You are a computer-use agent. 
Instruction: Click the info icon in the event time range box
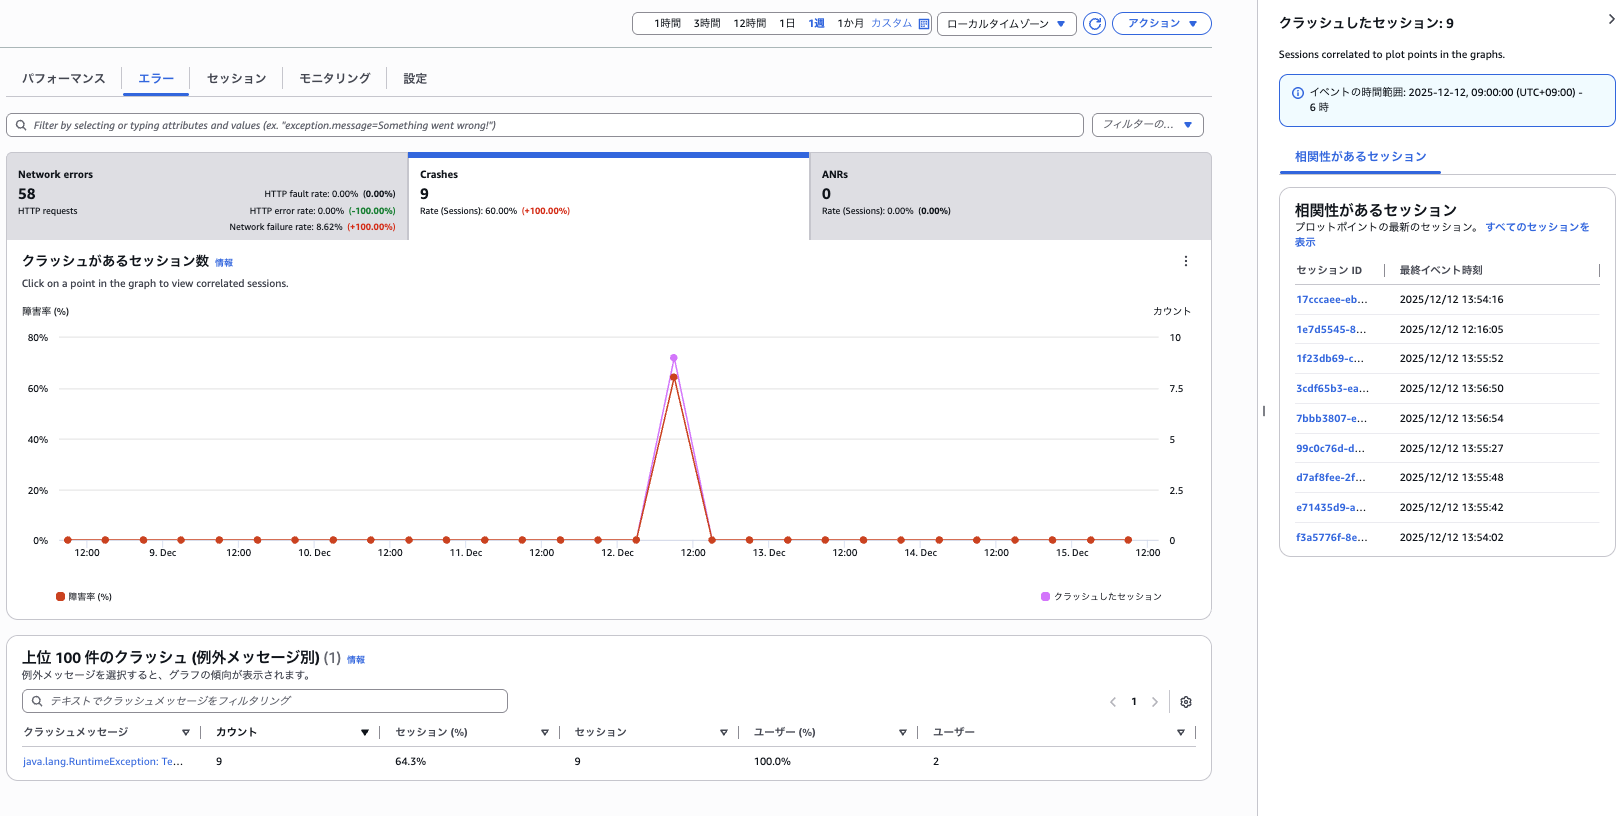point(1298,93)
